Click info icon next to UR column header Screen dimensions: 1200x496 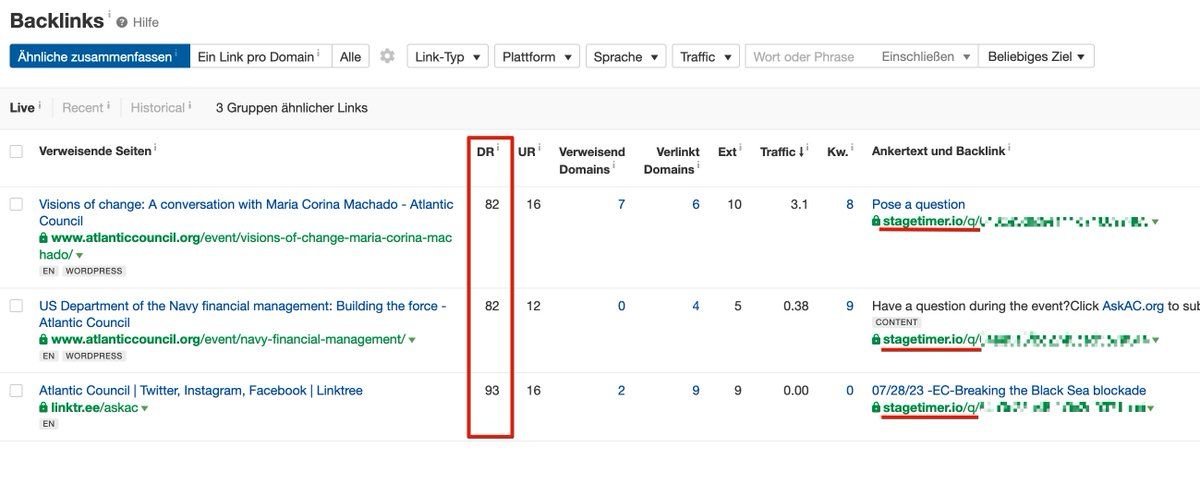pos(540,148)
